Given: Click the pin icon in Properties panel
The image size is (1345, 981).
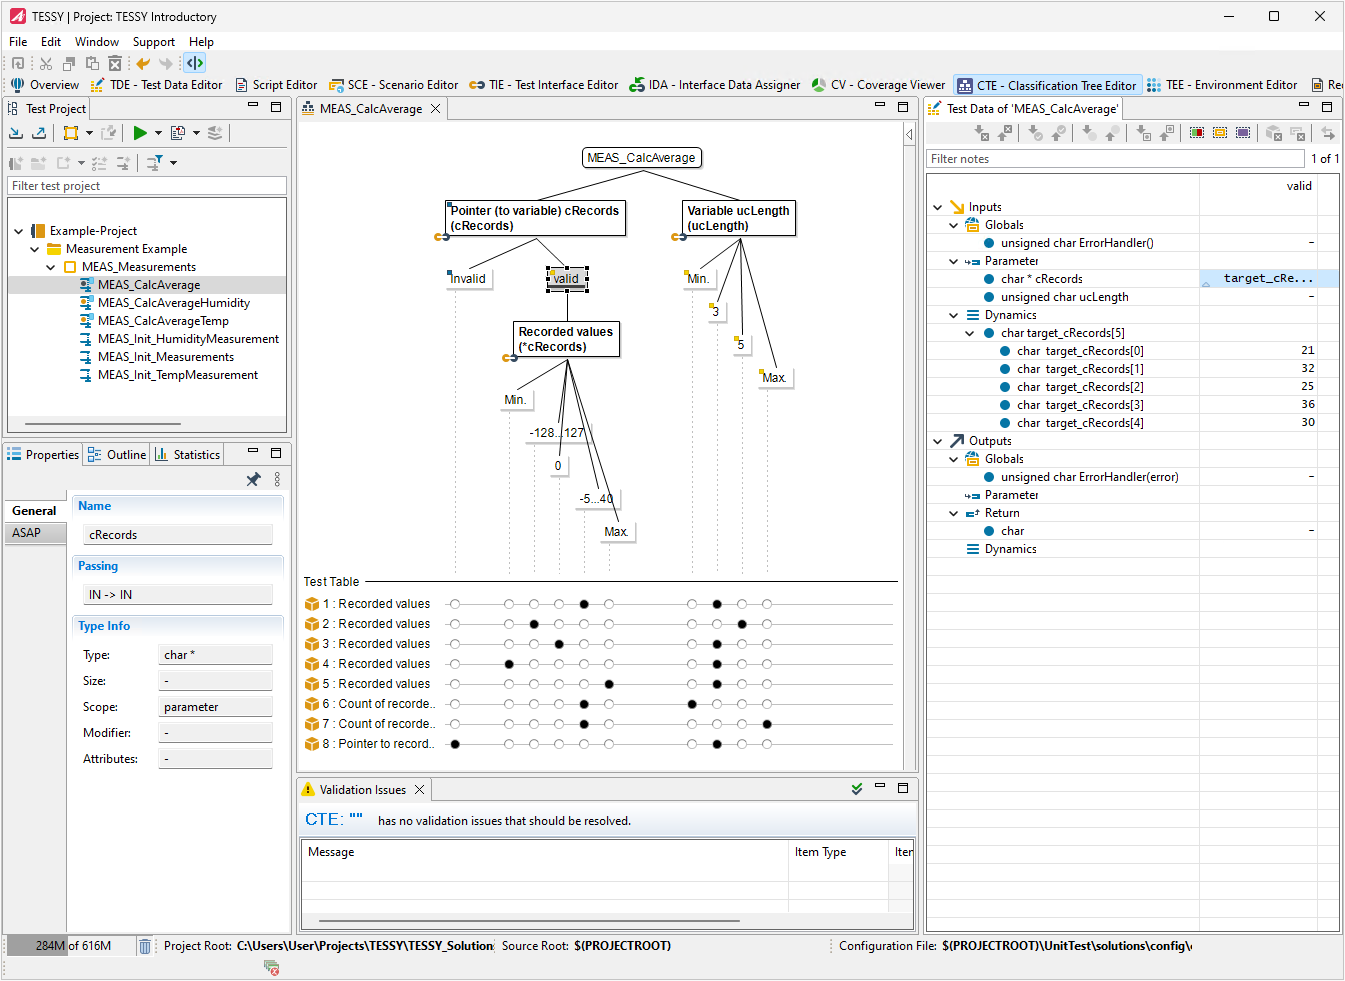Looking at the screenshot, I should click(253, 480).
